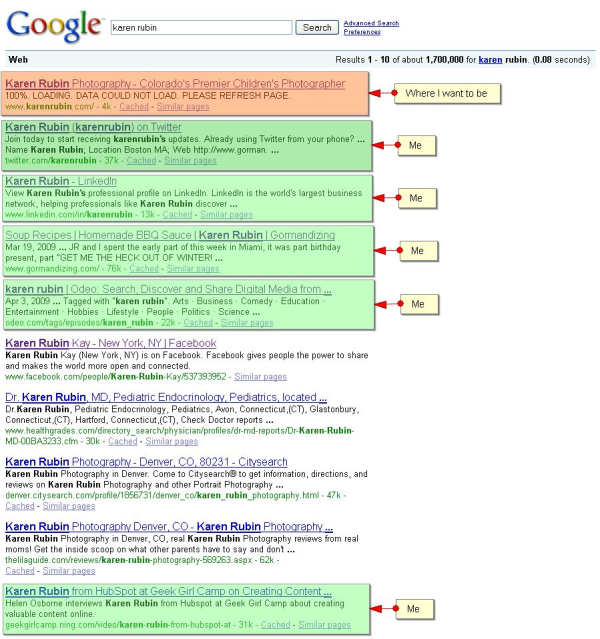This screenshot has width=600, height=639.
Task: Open Karen Rubin from HubSpot Geek Girl Camp result
Action: pyautogui.click(x=168, y=591)
